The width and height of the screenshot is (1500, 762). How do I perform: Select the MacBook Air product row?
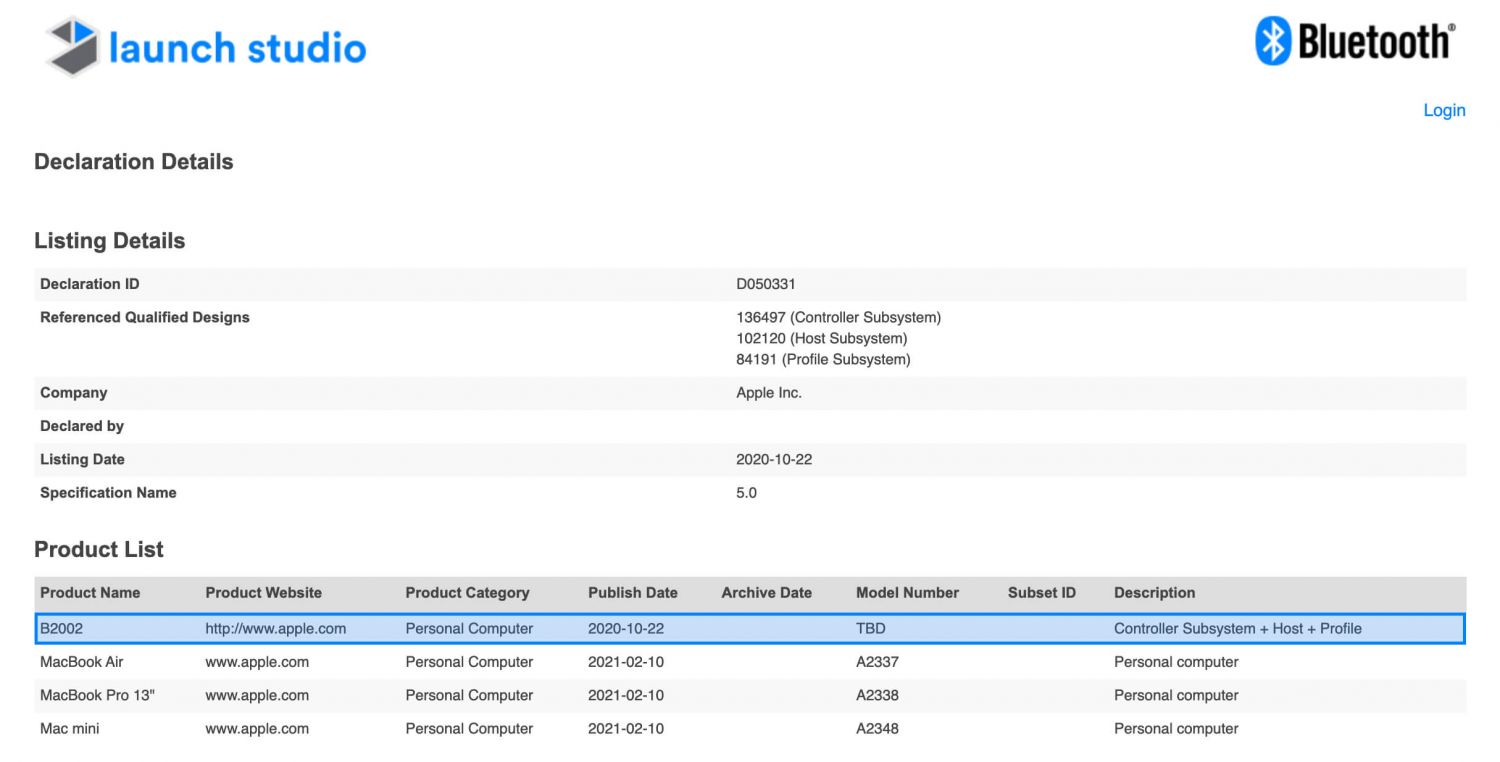[x=82, y=662]
